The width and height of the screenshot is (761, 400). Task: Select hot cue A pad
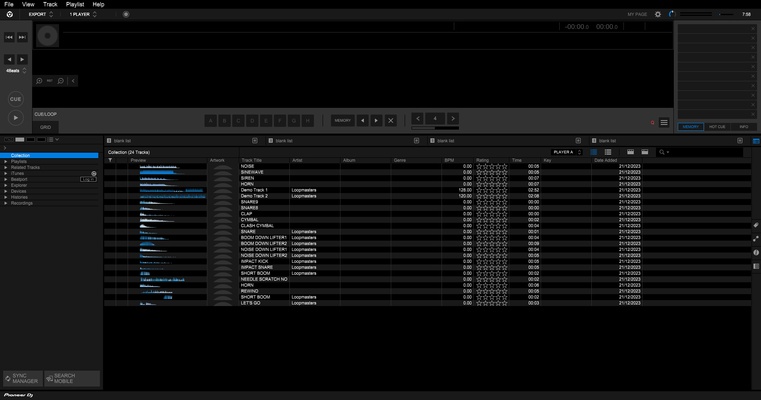[211, 120]
